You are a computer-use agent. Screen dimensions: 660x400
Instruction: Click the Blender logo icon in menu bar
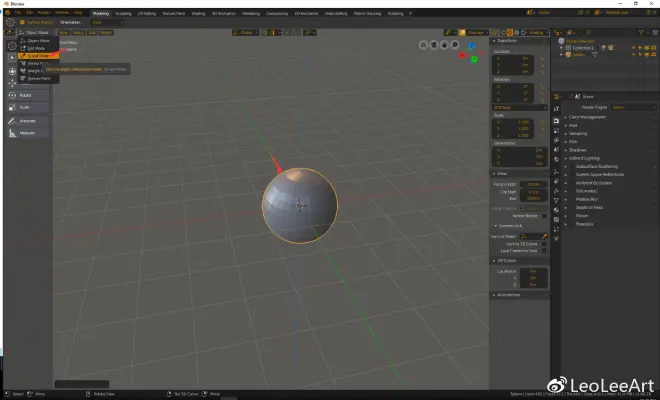pos(8,13)
